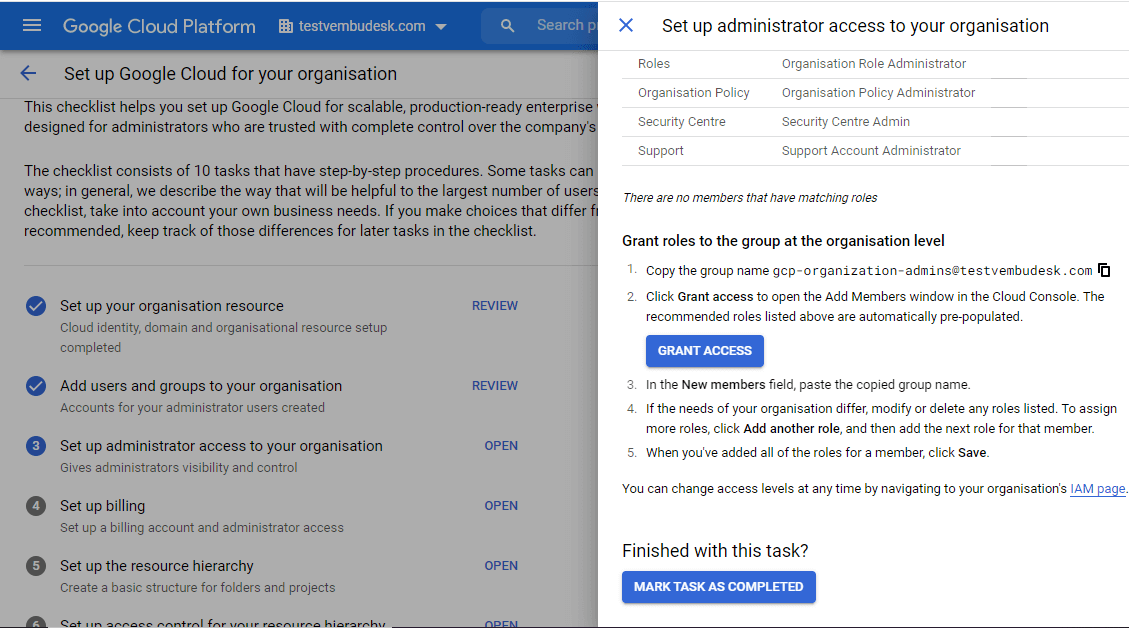Click the search magnifier icon

click(508, 26)
